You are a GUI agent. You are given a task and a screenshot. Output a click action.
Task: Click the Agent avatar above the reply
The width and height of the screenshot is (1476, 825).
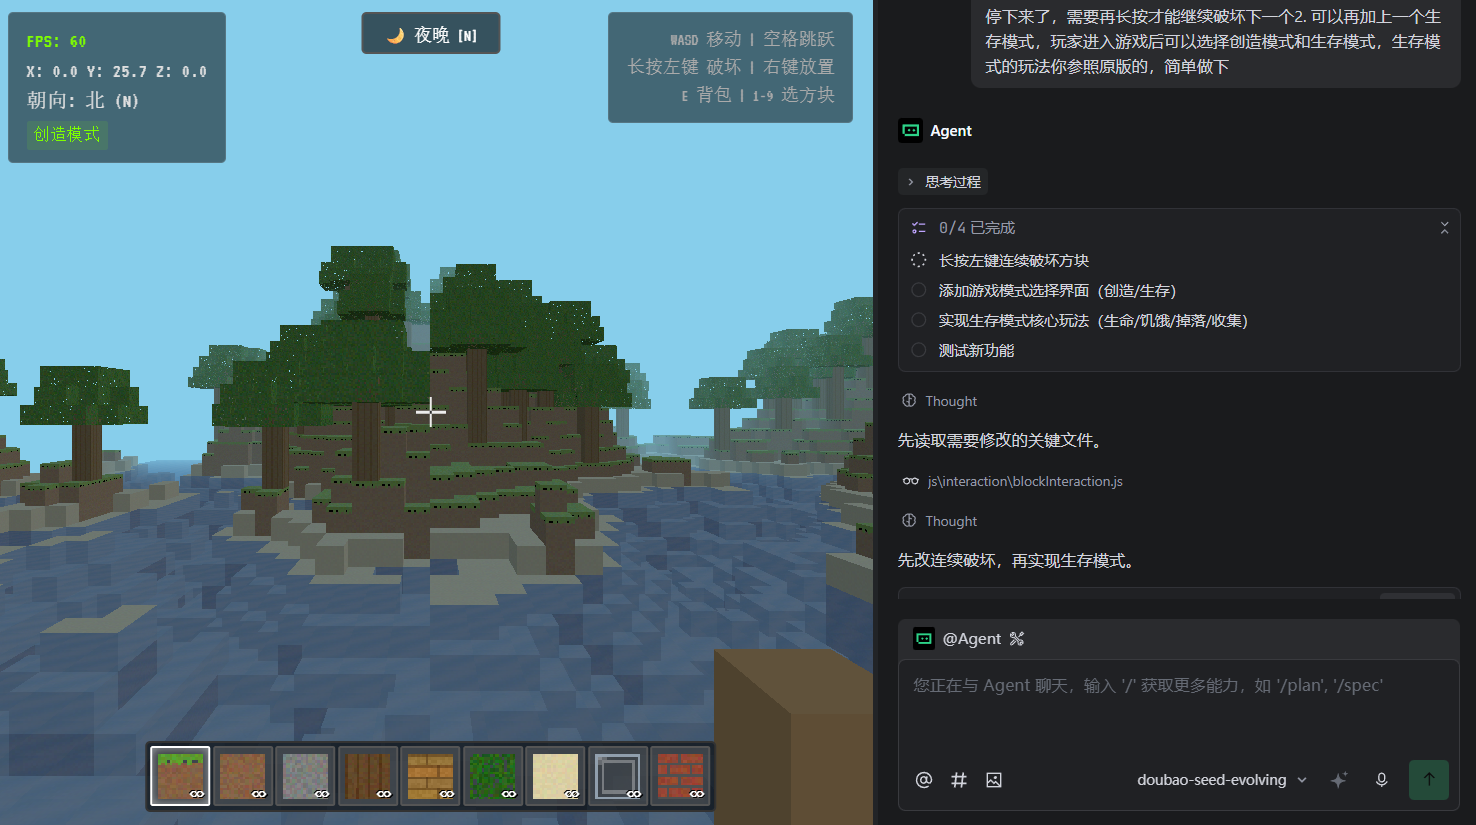point(910,130)
